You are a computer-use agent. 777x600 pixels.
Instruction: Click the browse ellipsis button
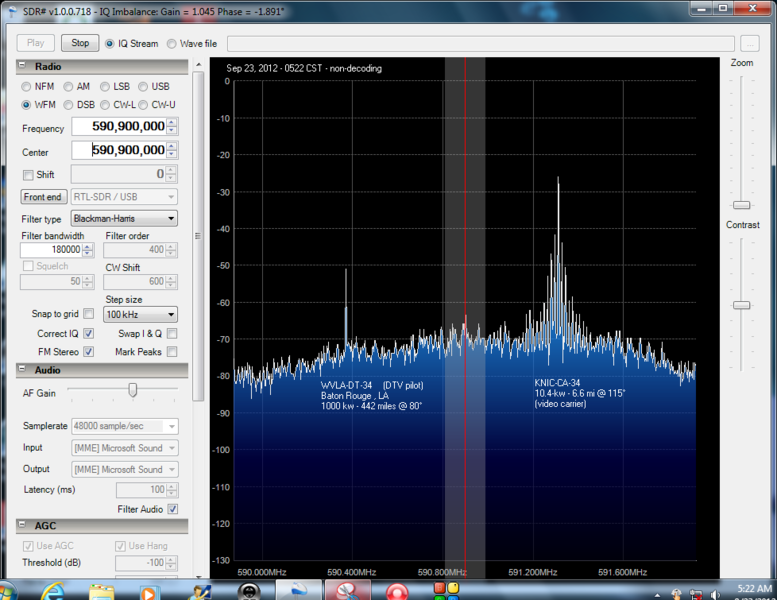coord(750,44)
